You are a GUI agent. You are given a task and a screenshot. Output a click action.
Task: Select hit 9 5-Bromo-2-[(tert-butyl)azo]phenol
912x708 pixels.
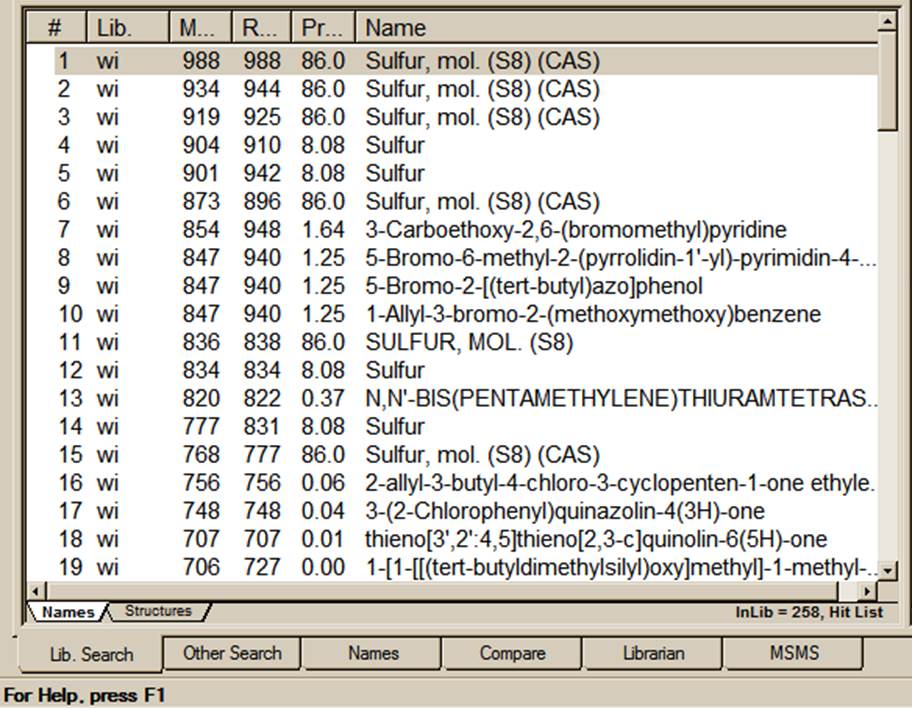coord(533,286)
